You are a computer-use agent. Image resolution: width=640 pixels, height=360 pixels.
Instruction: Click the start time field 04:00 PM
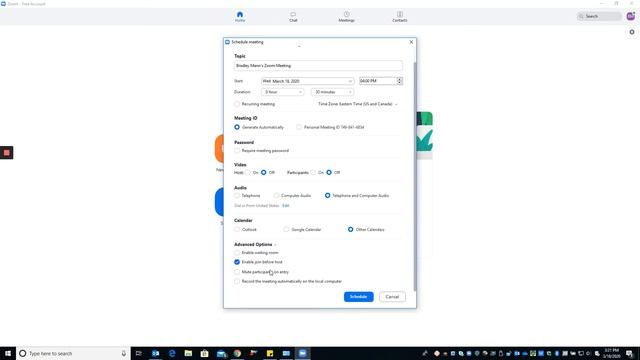(378, 81)
